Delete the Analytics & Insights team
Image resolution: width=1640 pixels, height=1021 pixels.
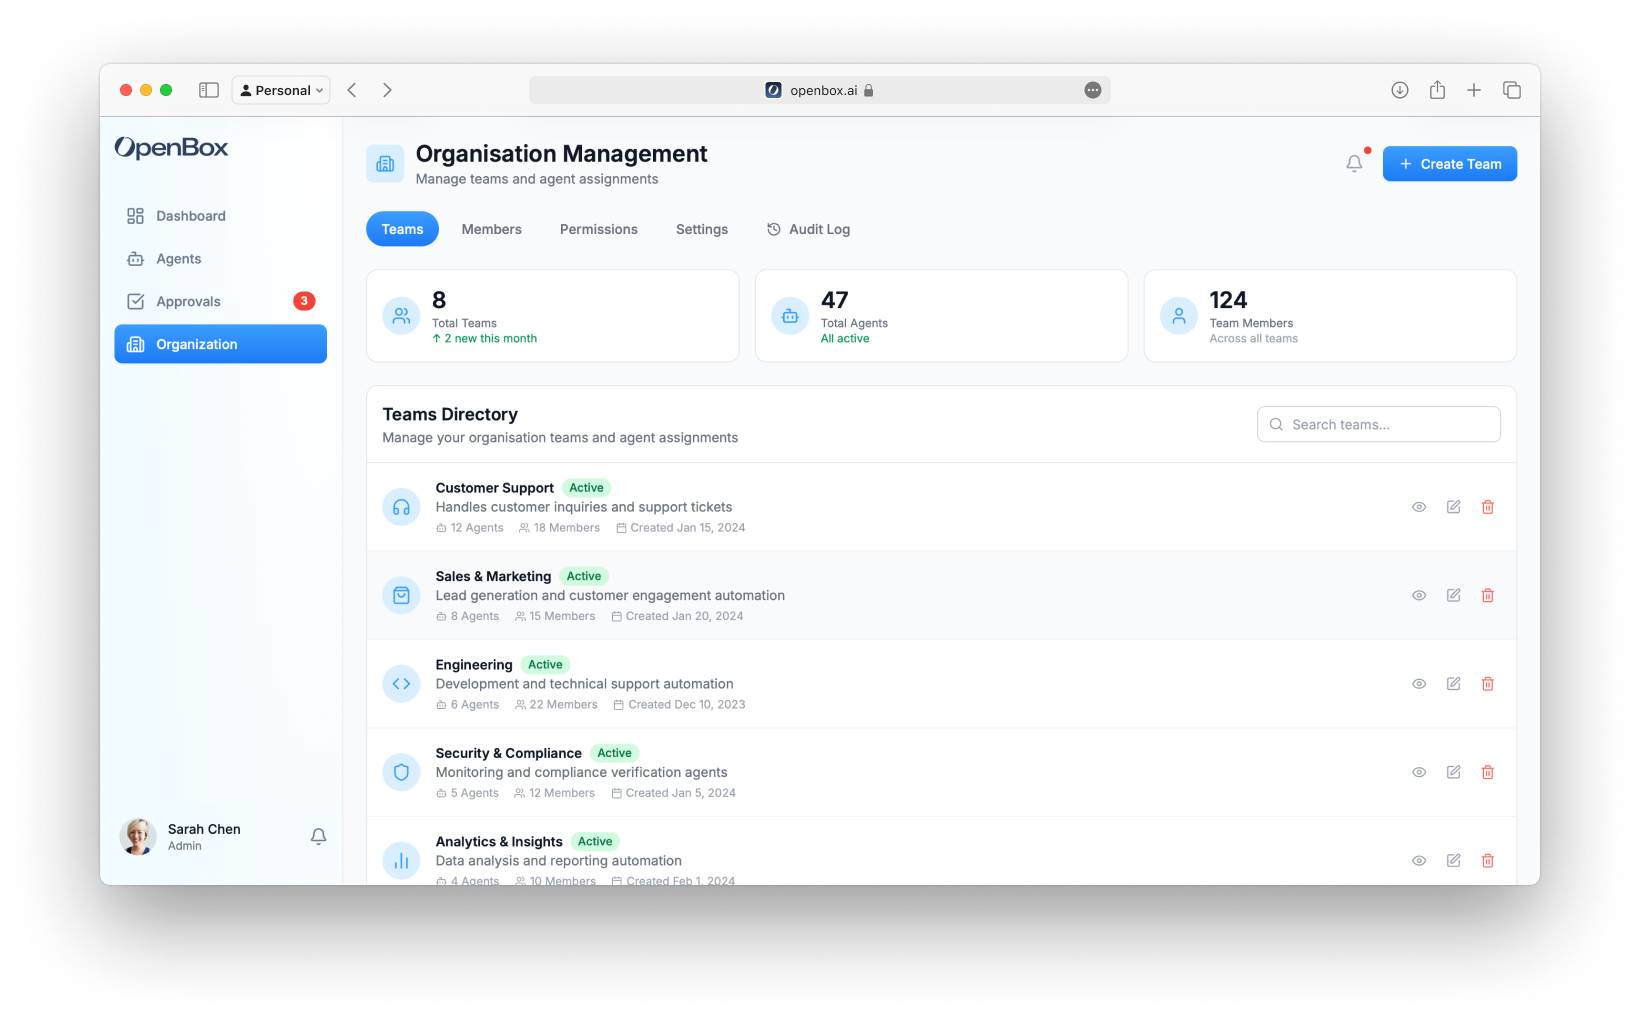click(x=1487, y=861)
